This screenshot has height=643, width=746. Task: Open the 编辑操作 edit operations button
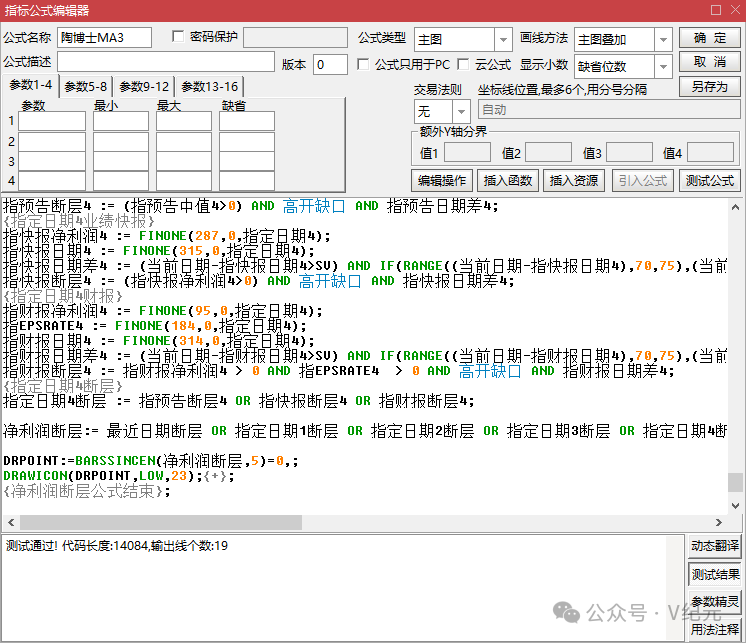tap(442, 181)
